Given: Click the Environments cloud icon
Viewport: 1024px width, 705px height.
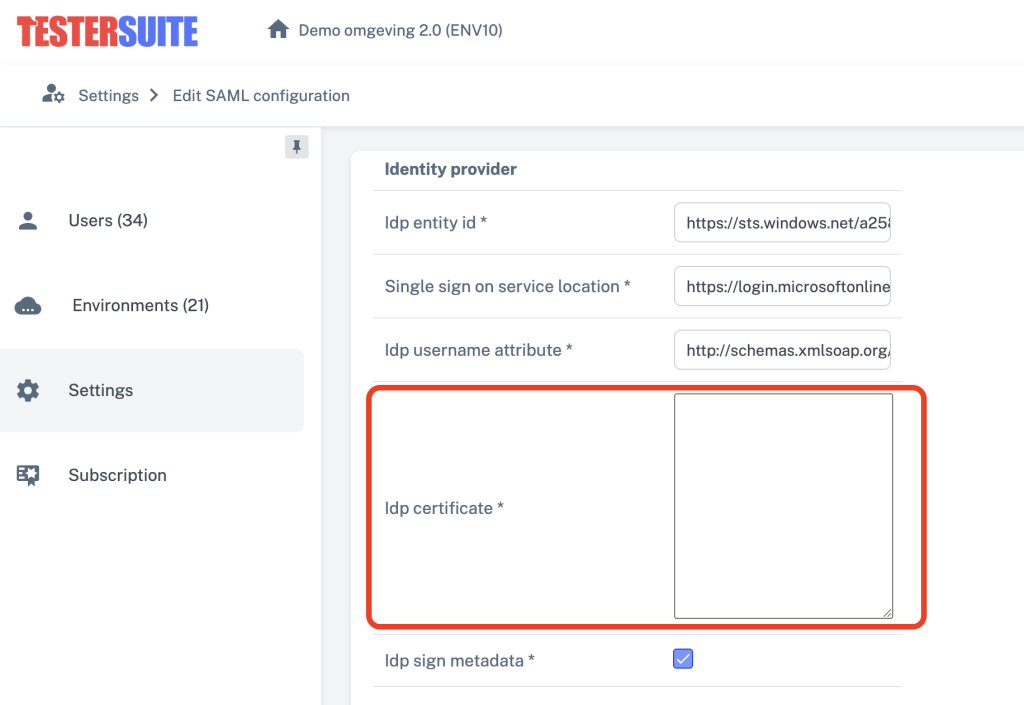Looking at the screenshot, I should pos(28,306).
